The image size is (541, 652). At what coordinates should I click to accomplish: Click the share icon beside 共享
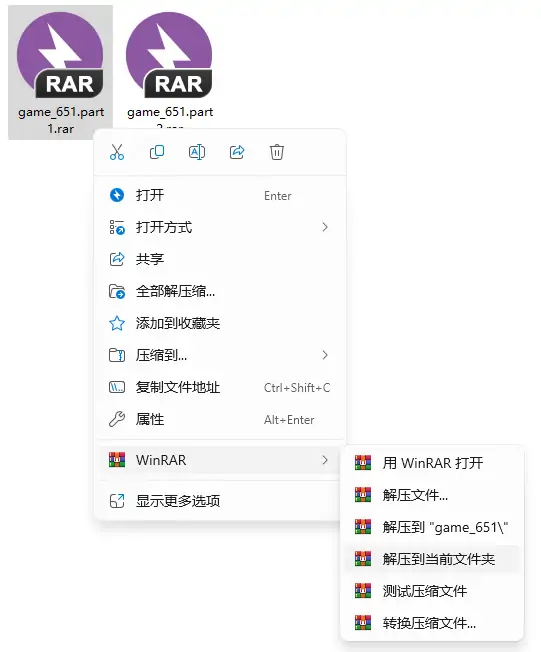(x=117, y=259)
